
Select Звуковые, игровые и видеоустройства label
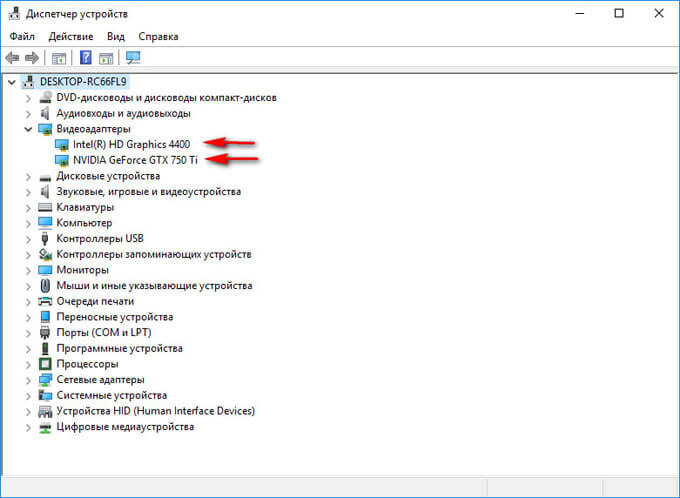tap(148, 191)
